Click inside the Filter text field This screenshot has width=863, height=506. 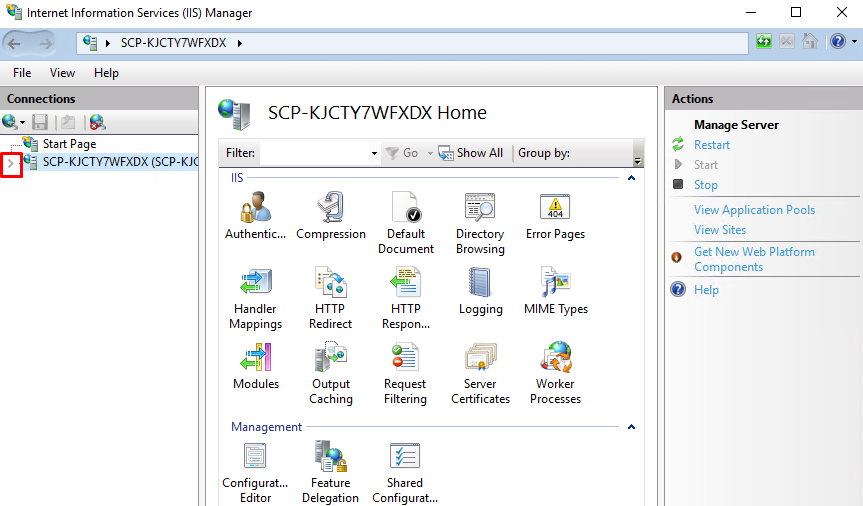coord(315,153)
